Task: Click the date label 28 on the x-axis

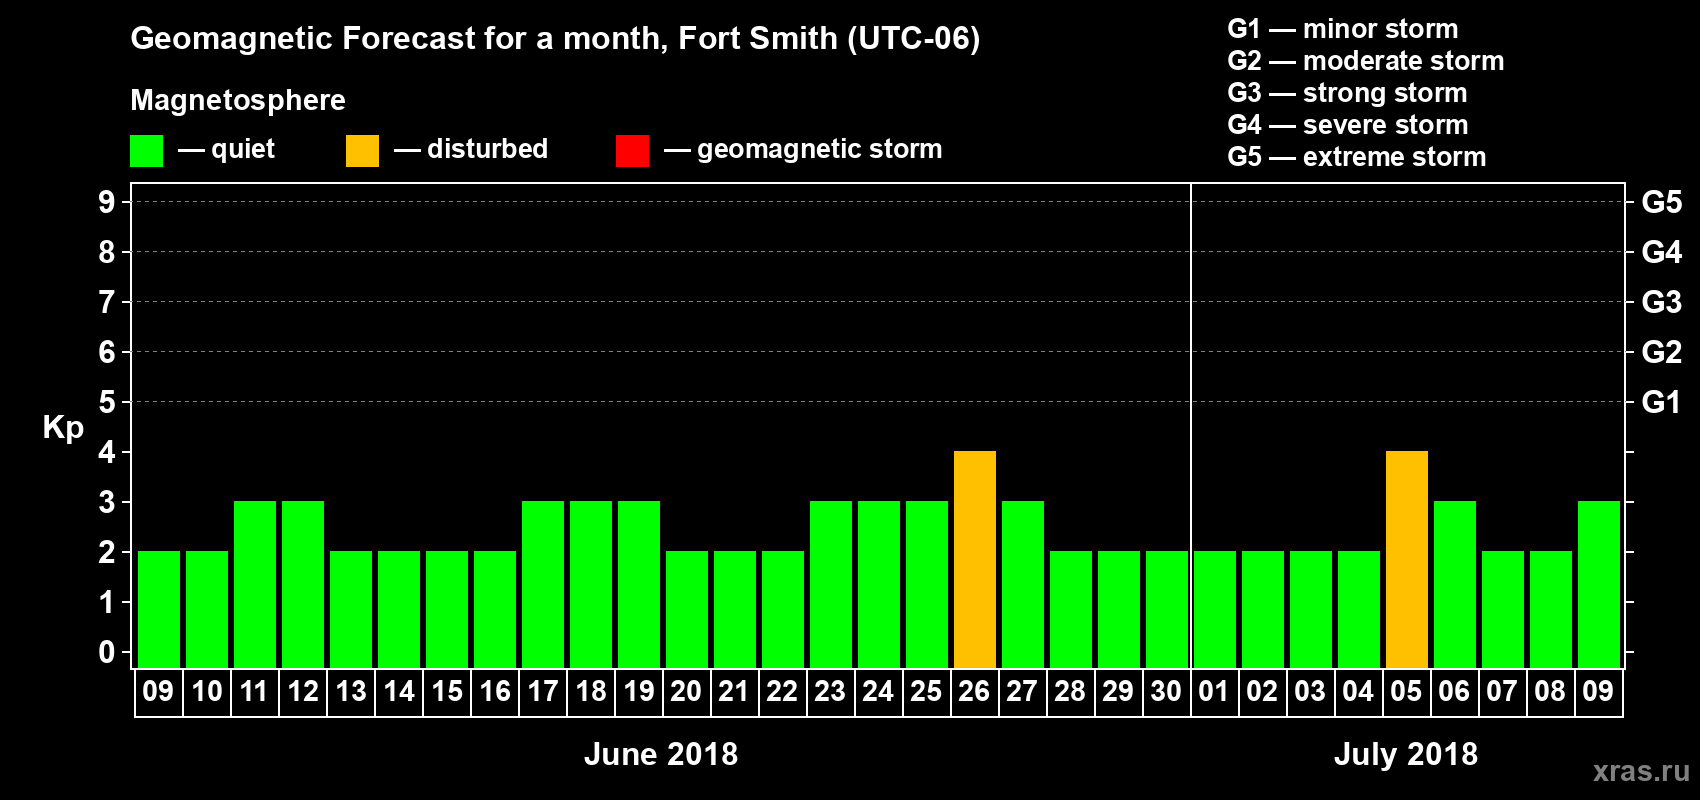Action: point(1071,691)
